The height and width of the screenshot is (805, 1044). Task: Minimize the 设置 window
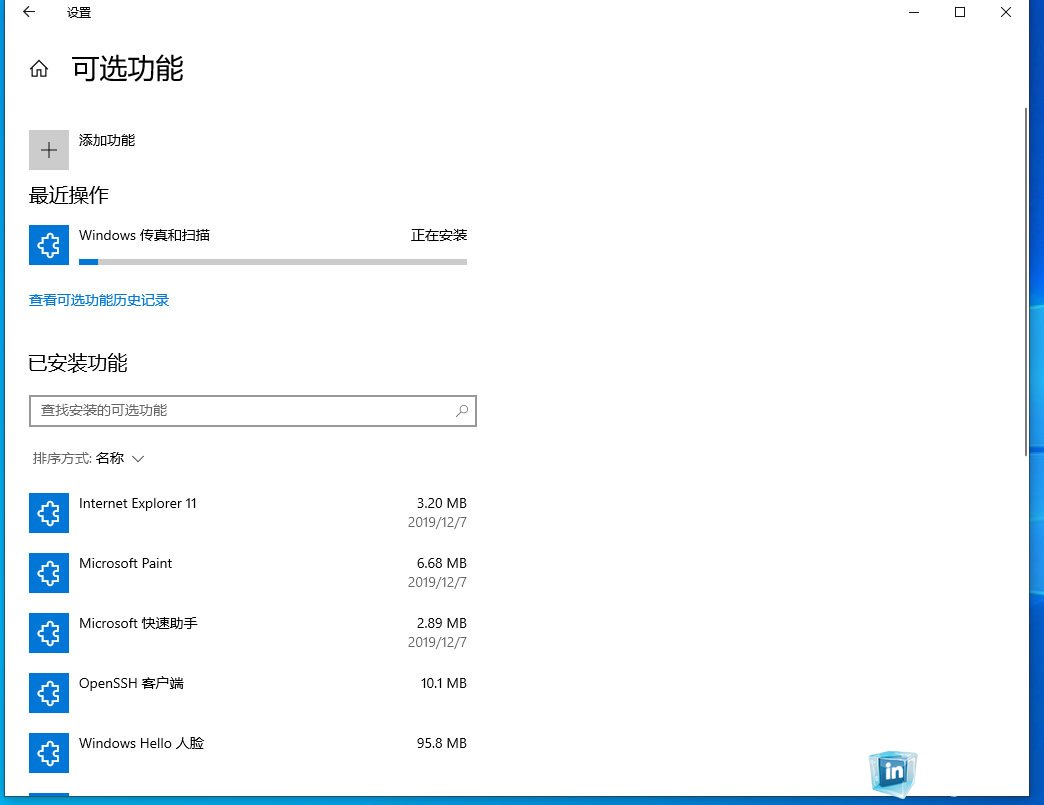[x=914, y=12]
